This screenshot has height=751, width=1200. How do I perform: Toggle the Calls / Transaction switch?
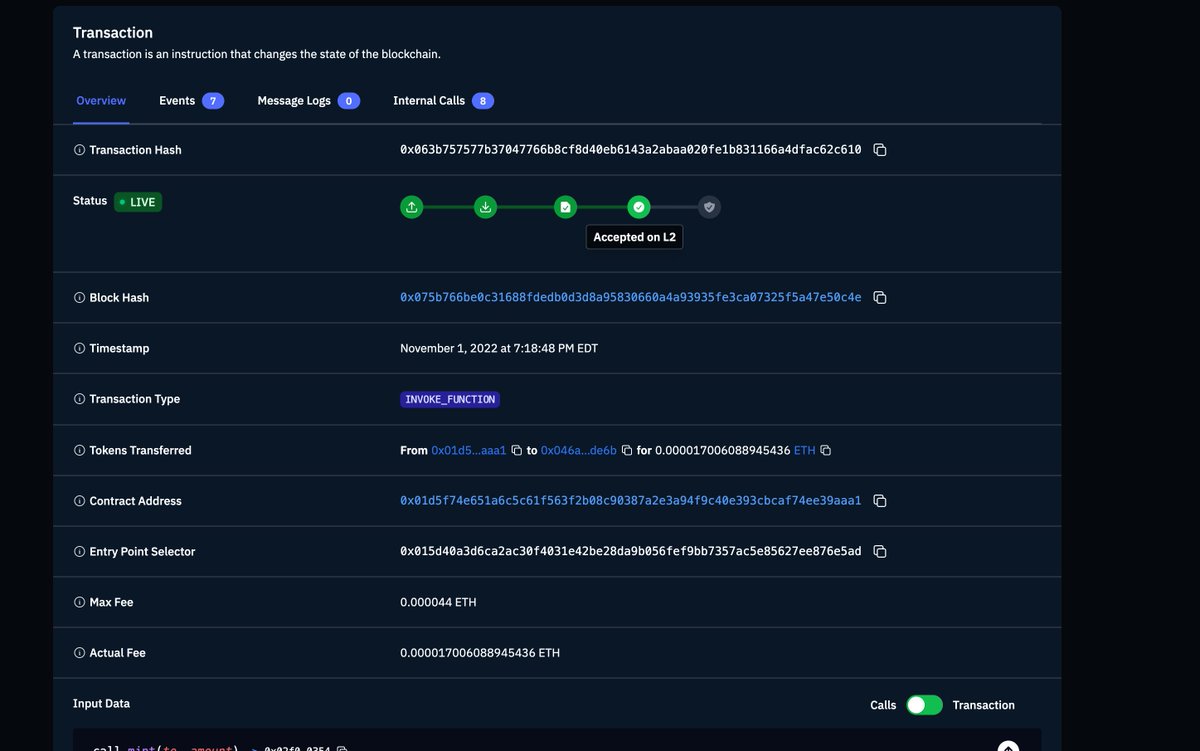coord(924,705)
